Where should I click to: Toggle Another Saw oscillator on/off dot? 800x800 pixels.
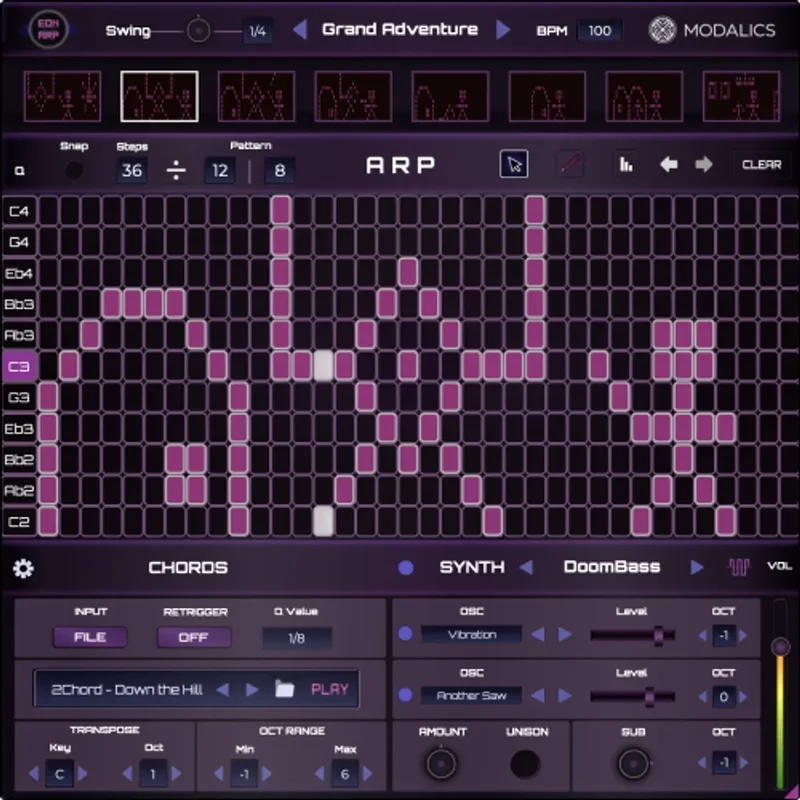click(x=405, y=695)
